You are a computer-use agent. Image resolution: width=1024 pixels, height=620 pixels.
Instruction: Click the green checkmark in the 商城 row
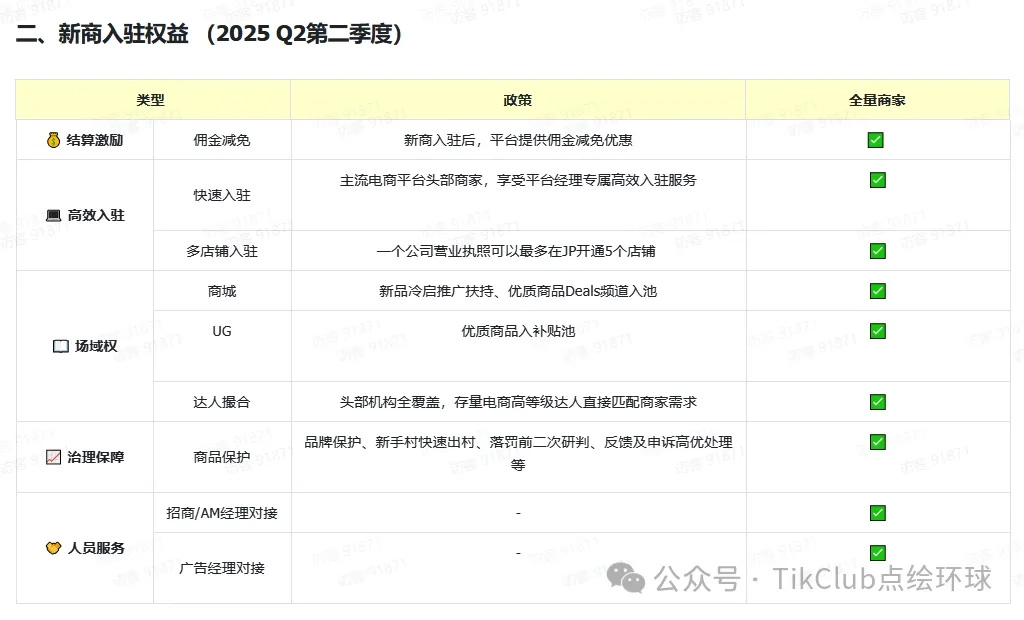pyautogui.click(x=877, y=291)
